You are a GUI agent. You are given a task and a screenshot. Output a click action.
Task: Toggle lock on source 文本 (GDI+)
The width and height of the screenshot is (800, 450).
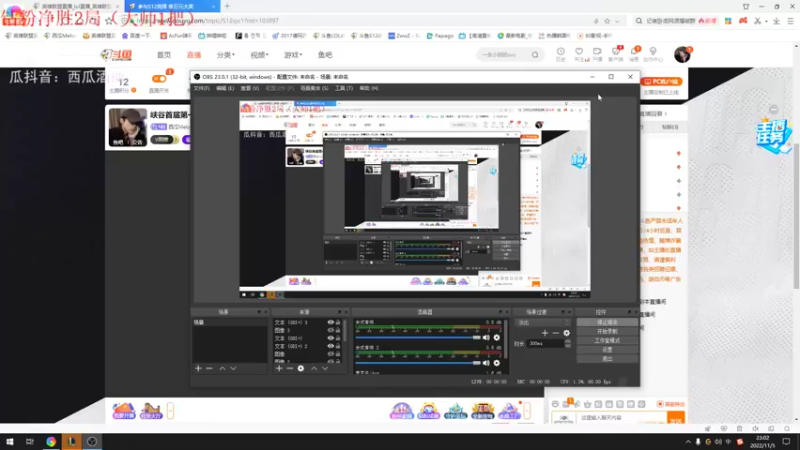pyautogui.click(x=338, y=338)
